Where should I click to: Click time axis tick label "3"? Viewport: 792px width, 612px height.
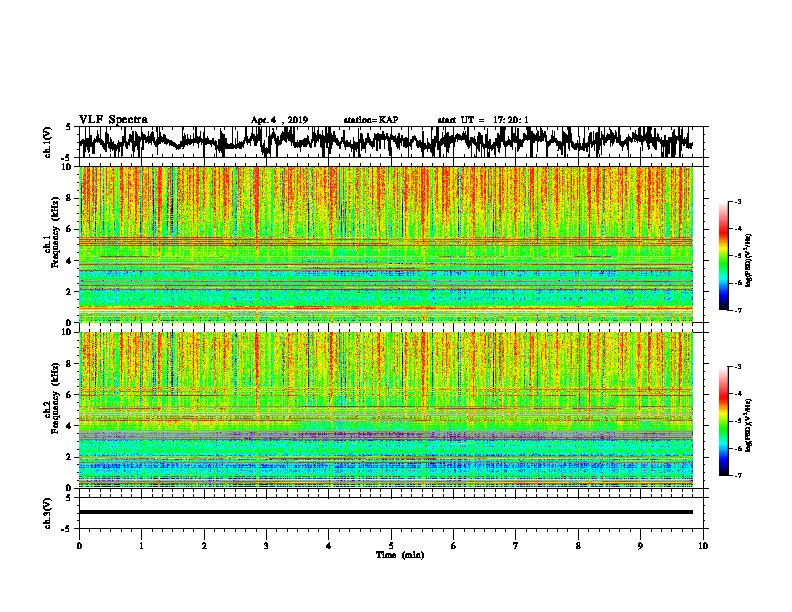266,546
